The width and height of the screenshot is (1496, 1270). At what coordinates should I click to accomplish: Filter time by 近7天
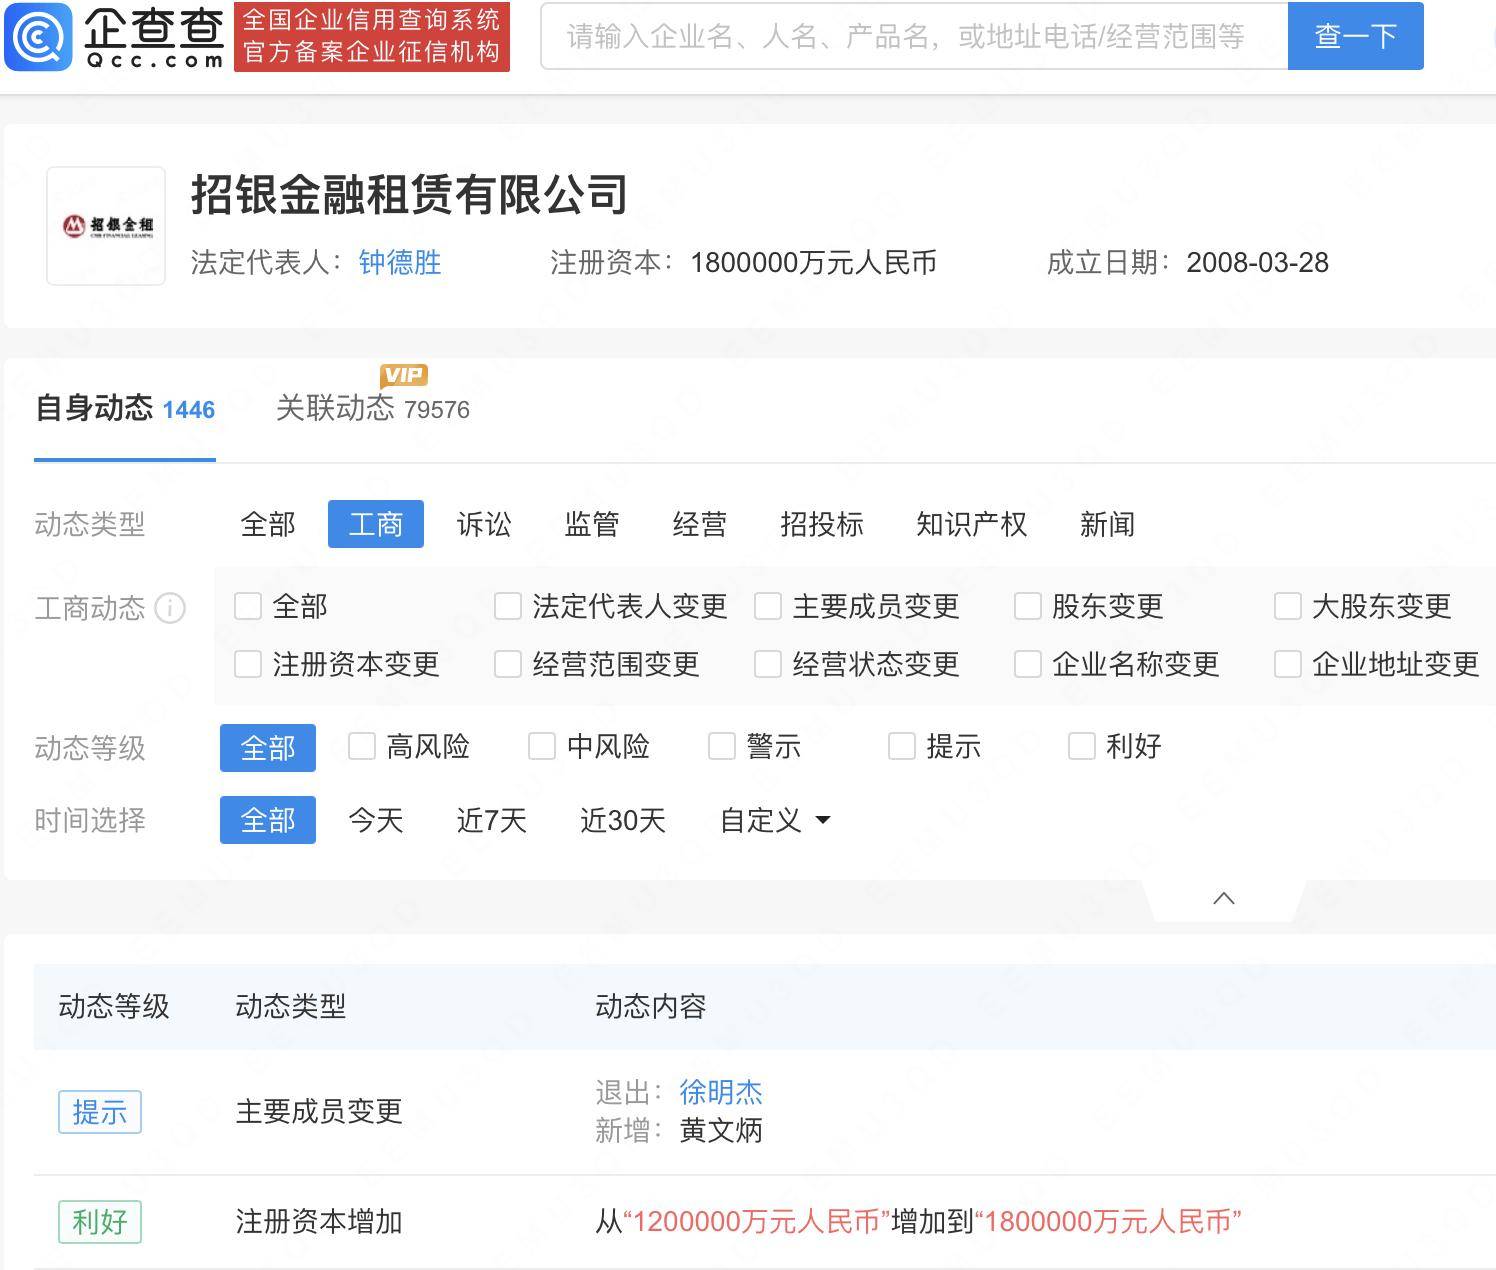coord(491,820)
